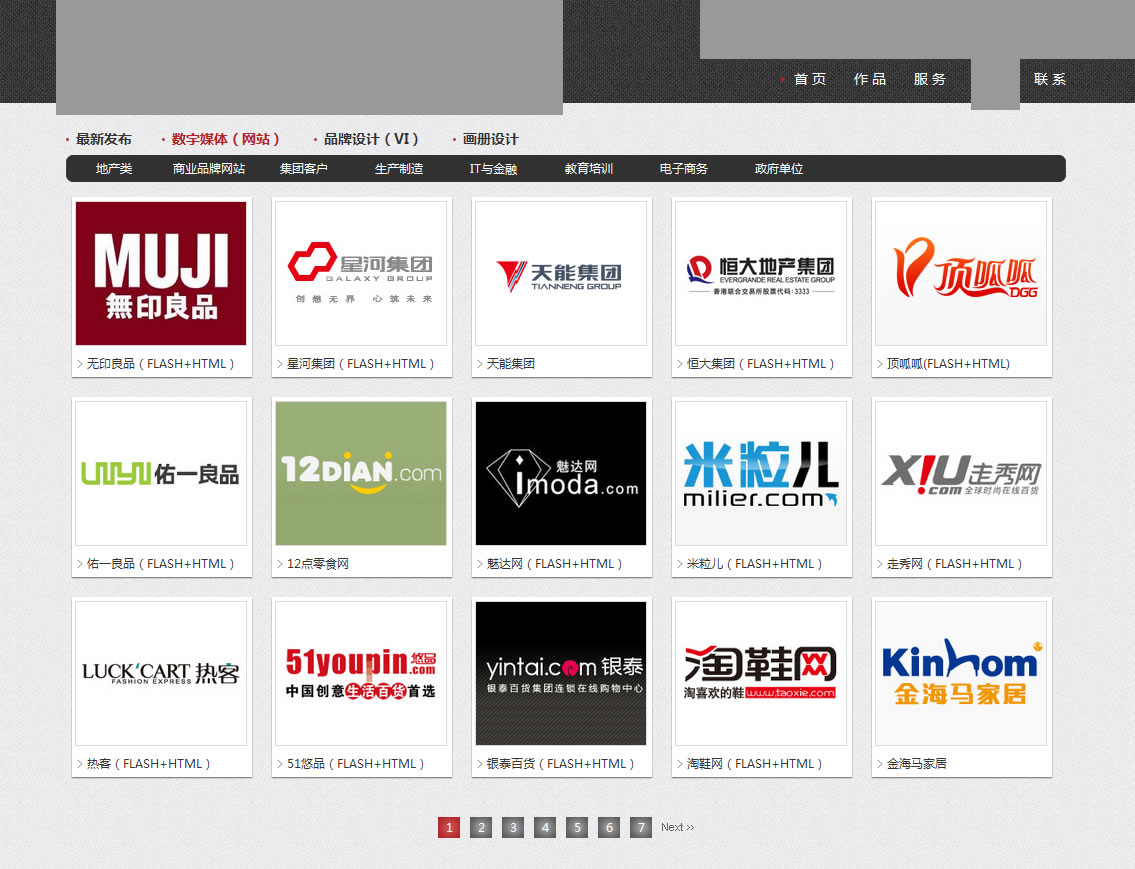Screen dimensions: 1135x869
Task: Click the 无印良品（FLASH+HTML） caption link
Action: click(x=160, y=363)
